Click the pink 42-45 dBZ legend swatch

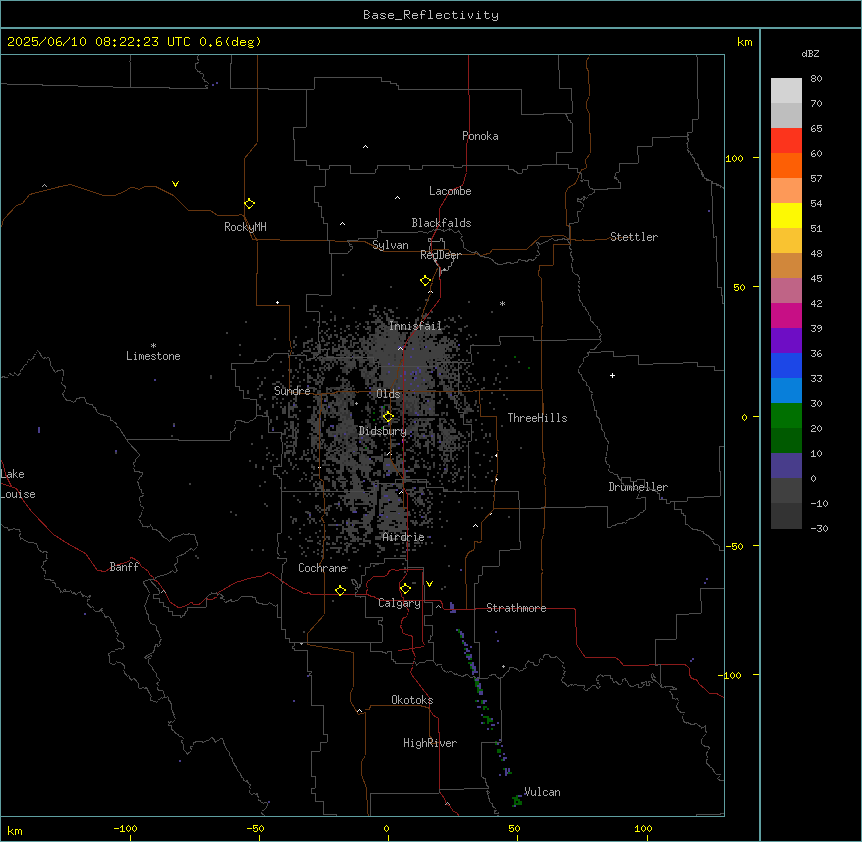tap(786, 290)
